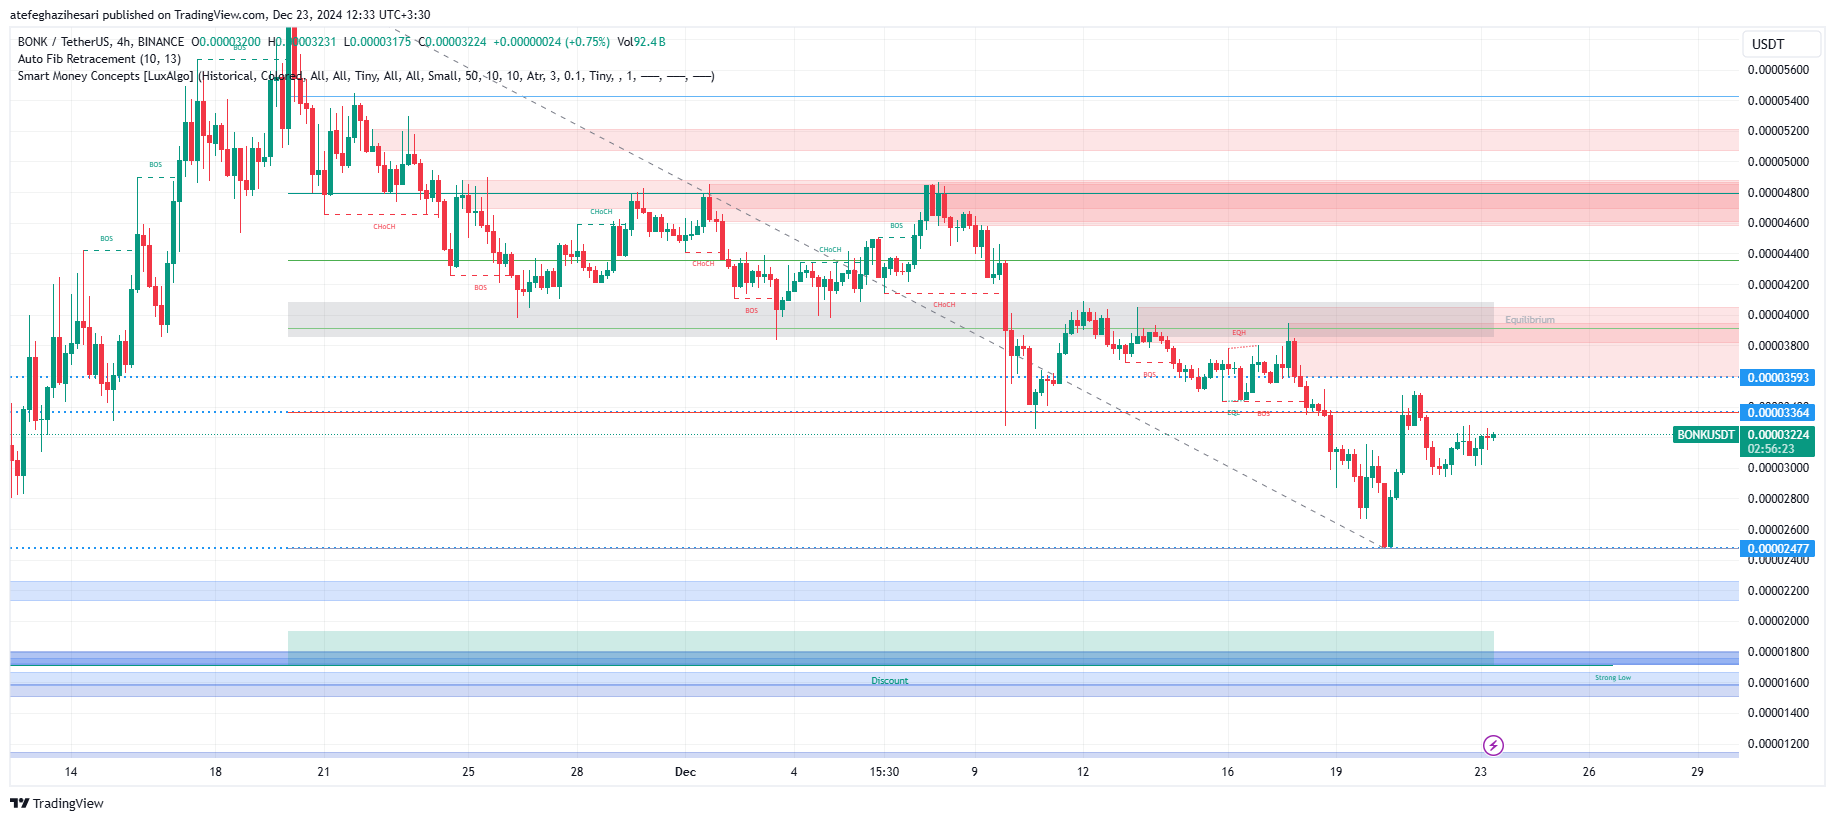Click the 0.00003000 price scale value

click(1778, 468)
